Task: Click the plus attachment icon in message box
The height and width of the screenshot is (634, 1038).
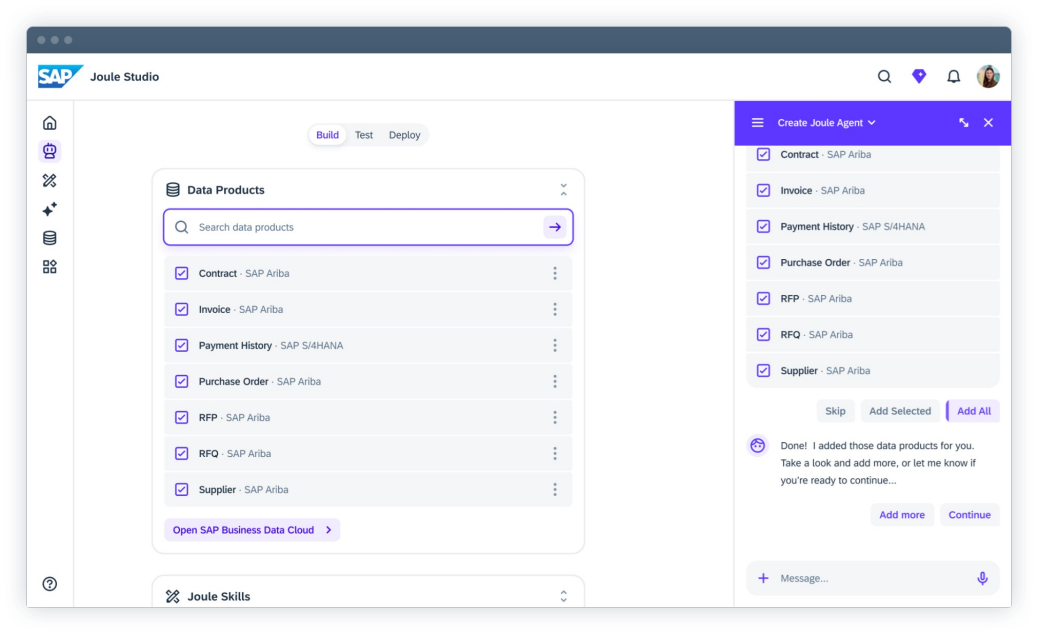Action: [763, 578]
